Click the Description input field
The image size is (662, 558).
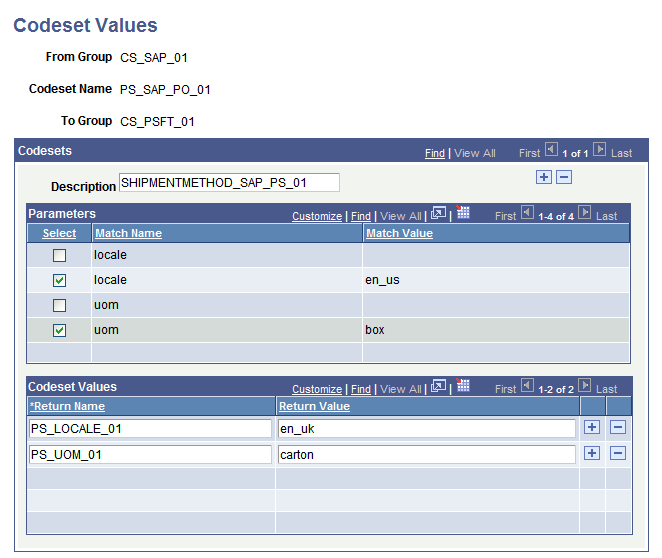[229, 183]
